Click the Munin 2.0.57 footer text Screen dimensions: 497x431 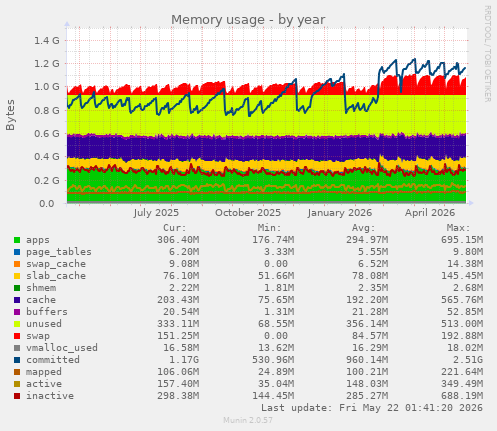coord(248,420)
